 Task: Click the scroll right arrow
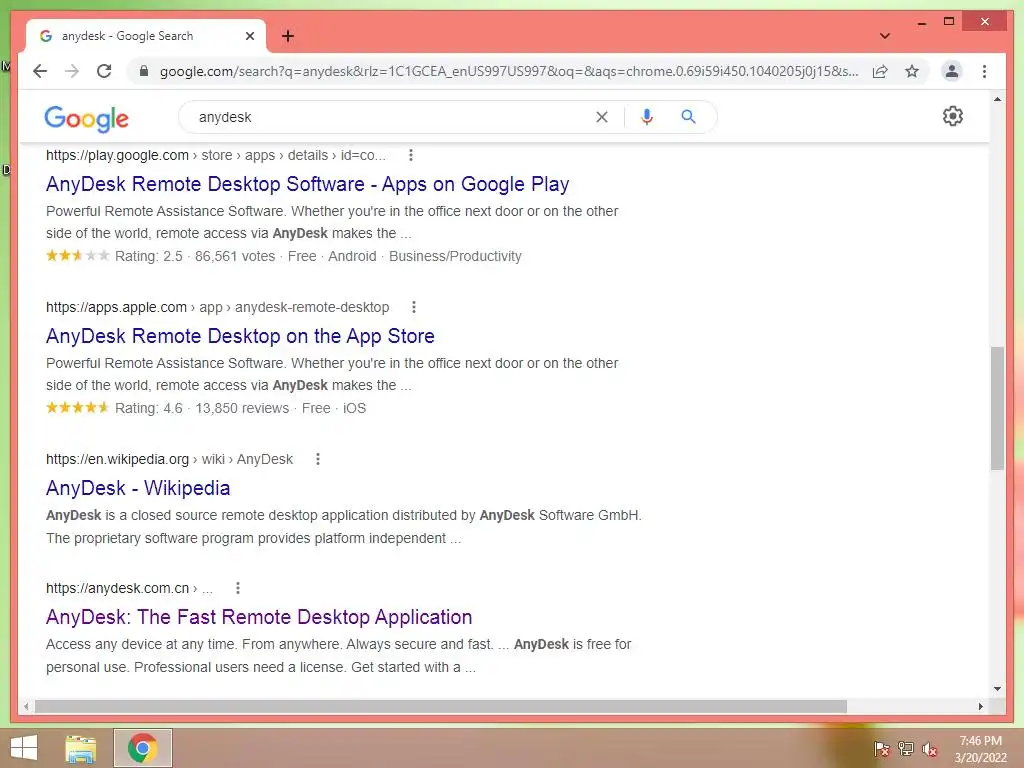(x=980, y=707)
